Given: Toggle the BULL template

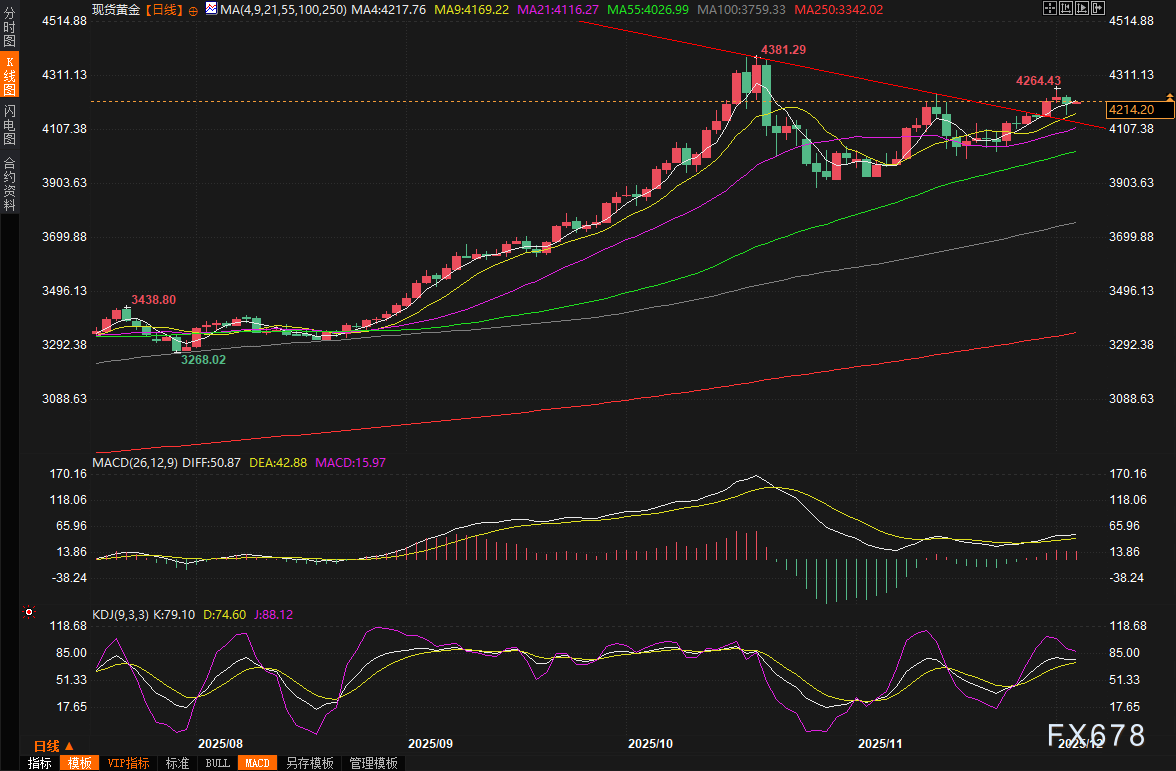Looking at the screenshot, I should tap(217, 763).
